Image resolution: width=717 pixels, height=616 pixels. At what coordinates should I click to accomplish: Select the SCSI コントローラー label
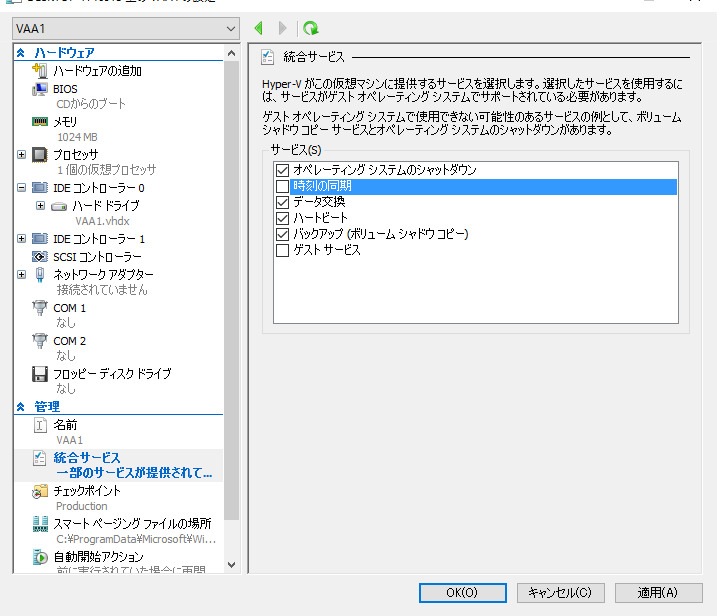click(97, 257)
